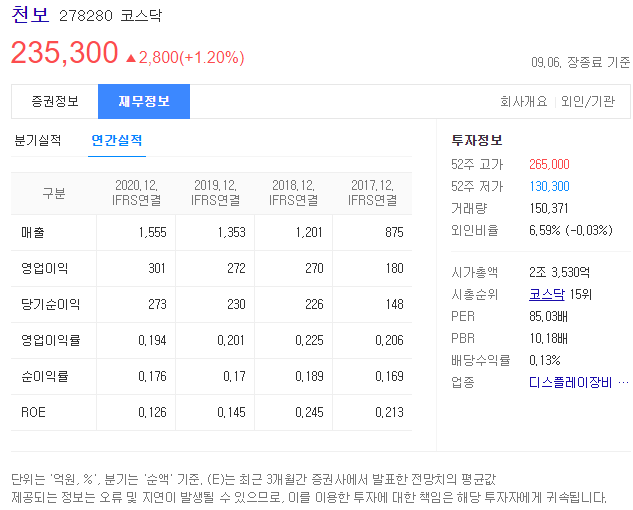Screen dimensions: 633x510
Task: Click the ellipsis after 디스플레이장비
Action: (623, 382)
